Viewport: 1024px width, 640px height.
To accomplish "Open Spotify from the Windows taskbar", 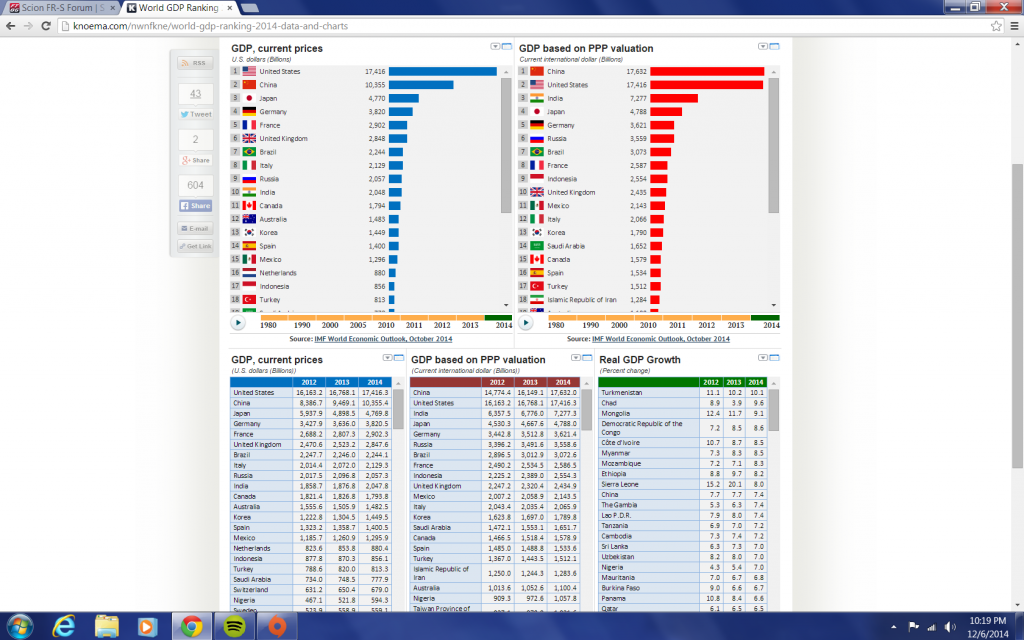I will (232, 626).
